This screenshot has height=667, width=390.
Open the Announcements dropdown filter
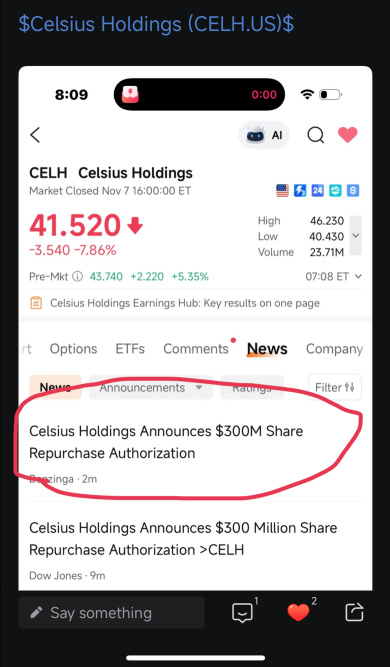[x=151, y=388]
